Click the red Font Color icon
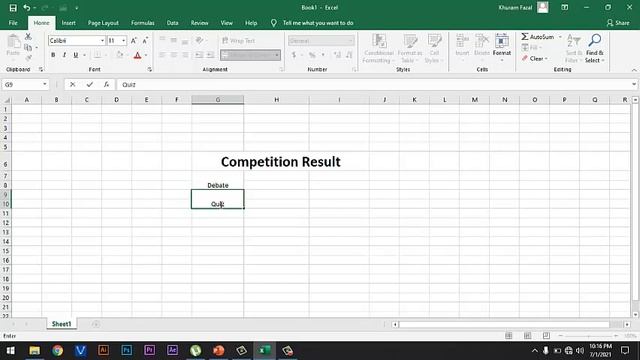 coord(138,55)
